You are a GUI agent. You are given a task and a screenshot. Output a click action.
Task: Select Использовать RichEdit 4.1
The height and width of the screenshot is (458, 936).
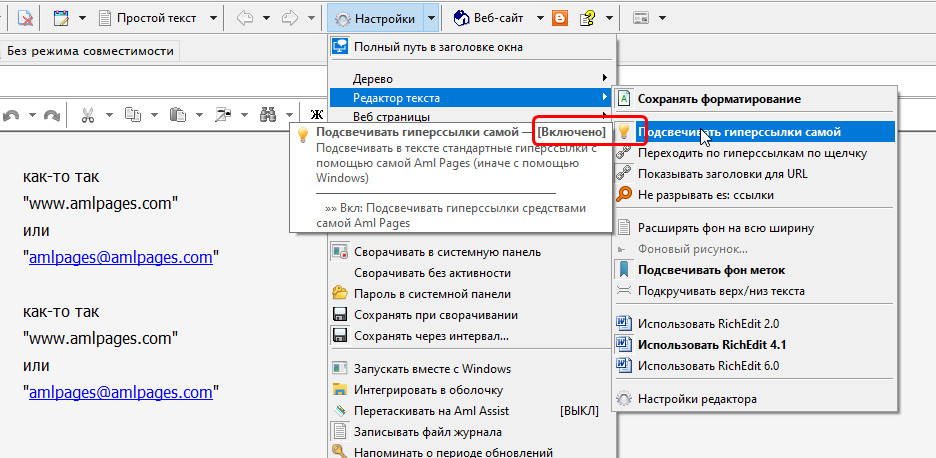coord(755,345)
